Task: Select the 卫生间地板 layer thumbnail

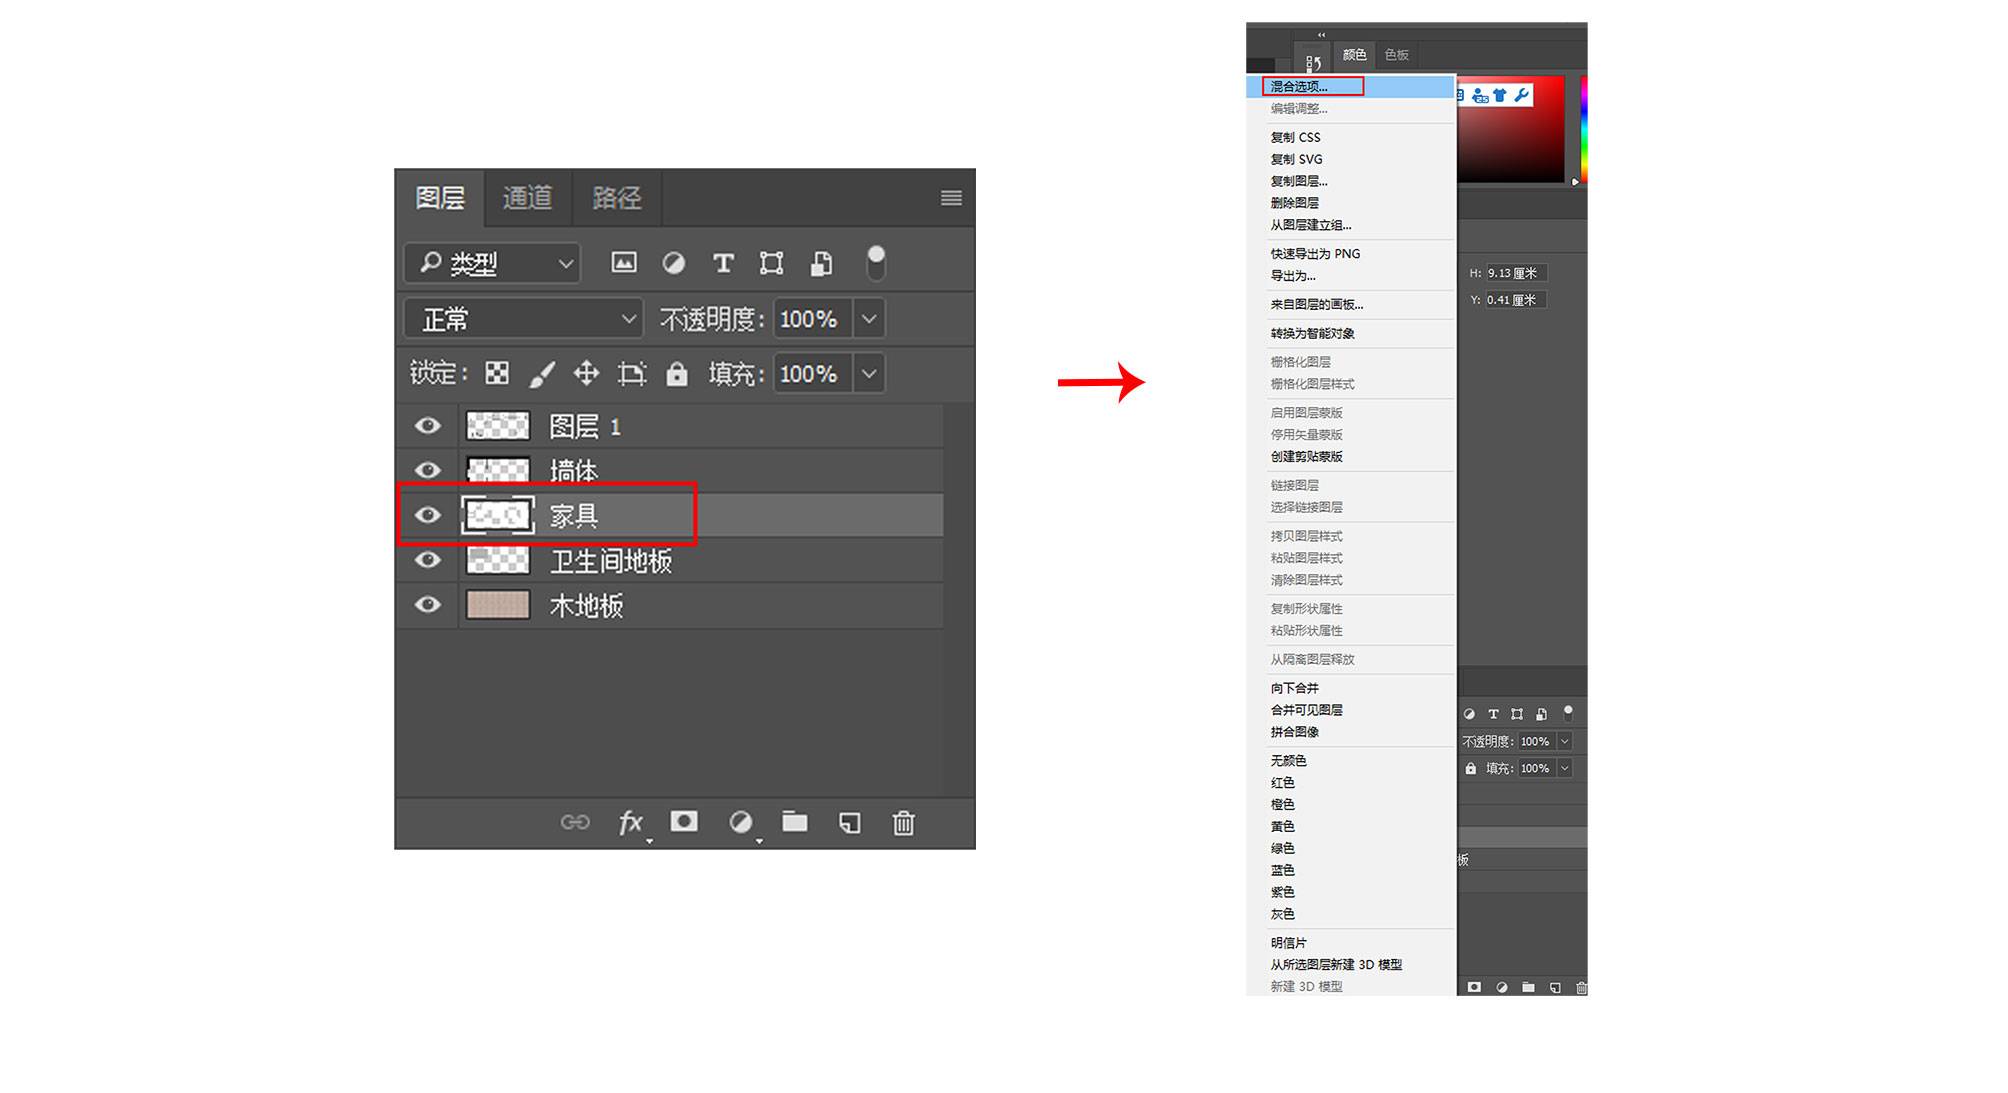Action: [498, 560]
